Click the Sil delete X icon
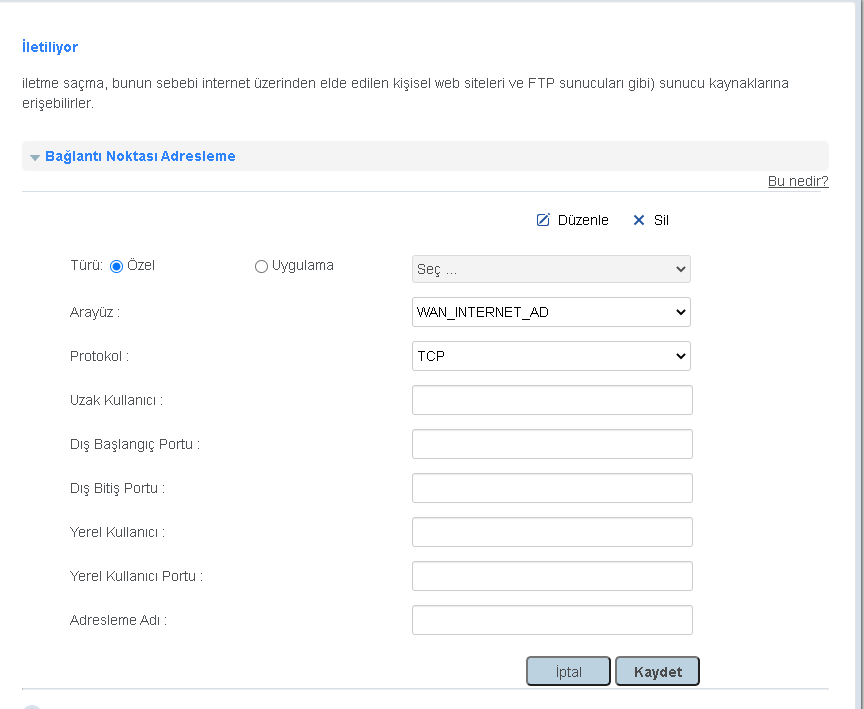The height and width of the screenshot is (709, 864). pyautogui.click(x=639, y=220)
